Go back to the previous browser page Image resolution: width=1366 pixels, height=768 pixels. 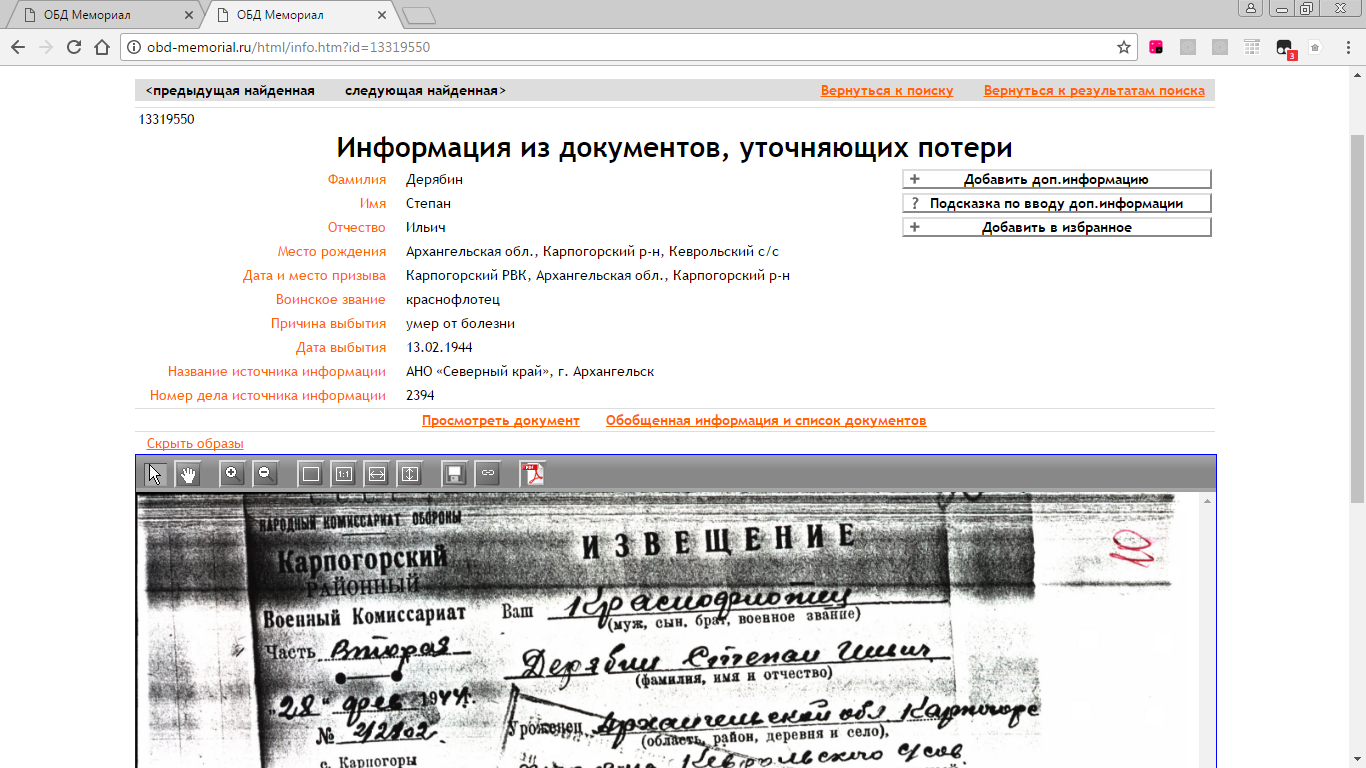tap(18, 47)
